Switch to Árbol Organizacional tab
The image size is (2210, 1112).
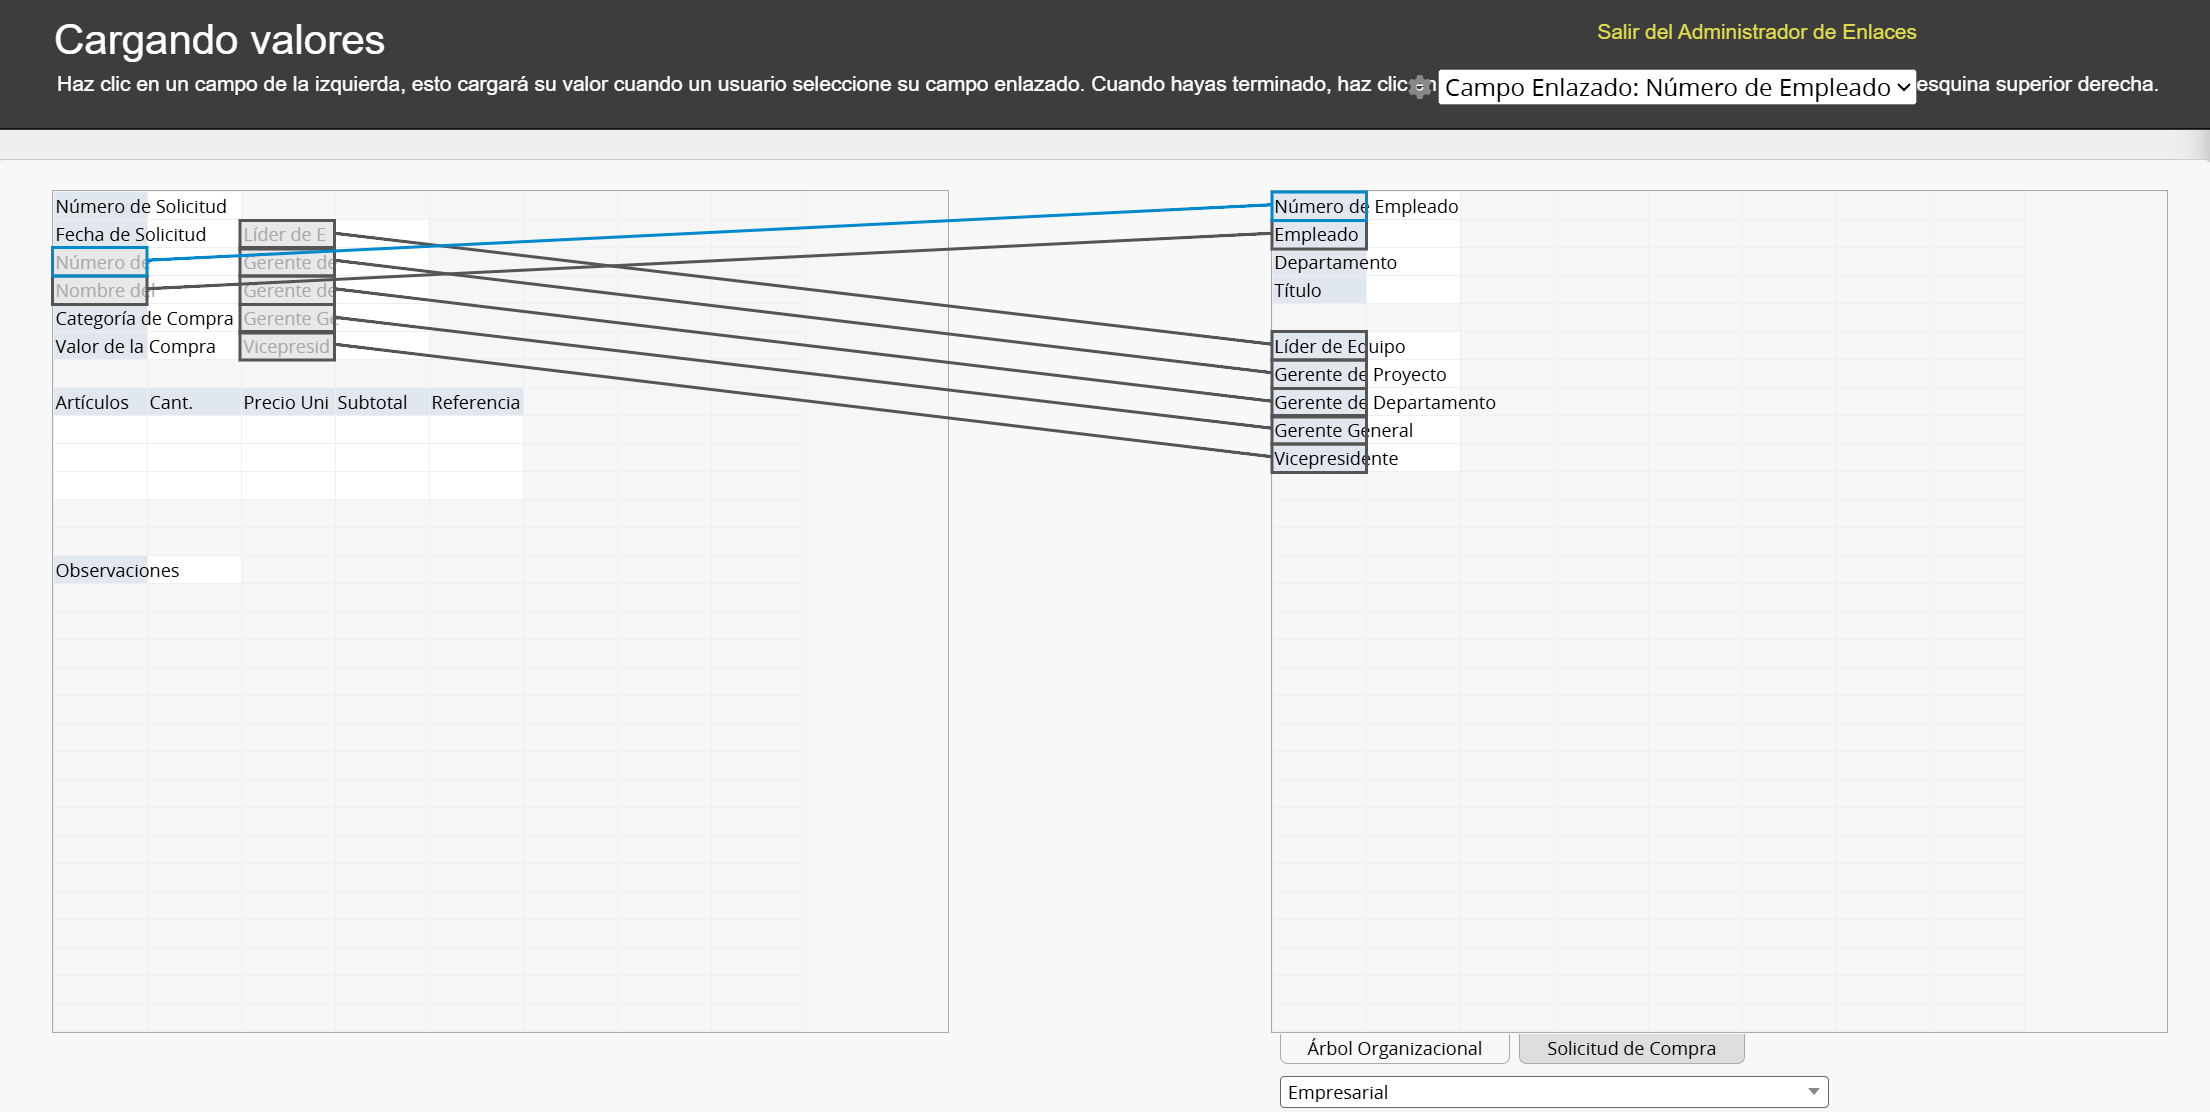pyautogui.click(x=1394, y=1048)
